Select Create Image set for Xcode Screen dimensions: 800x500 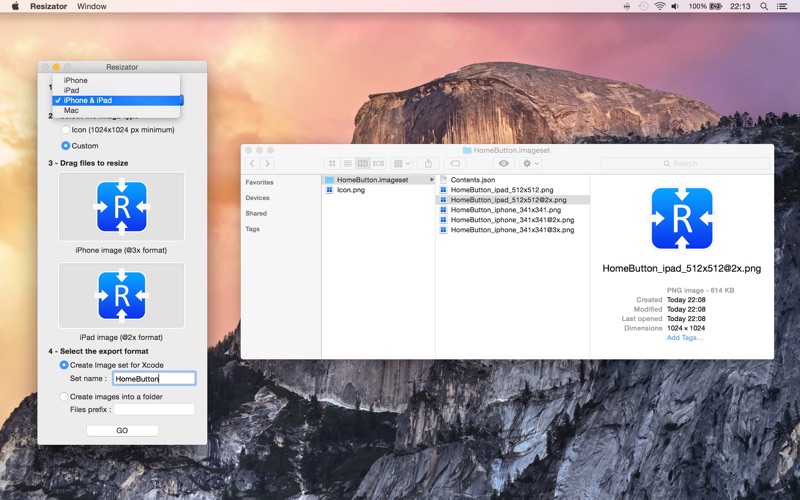coord(64,365)
